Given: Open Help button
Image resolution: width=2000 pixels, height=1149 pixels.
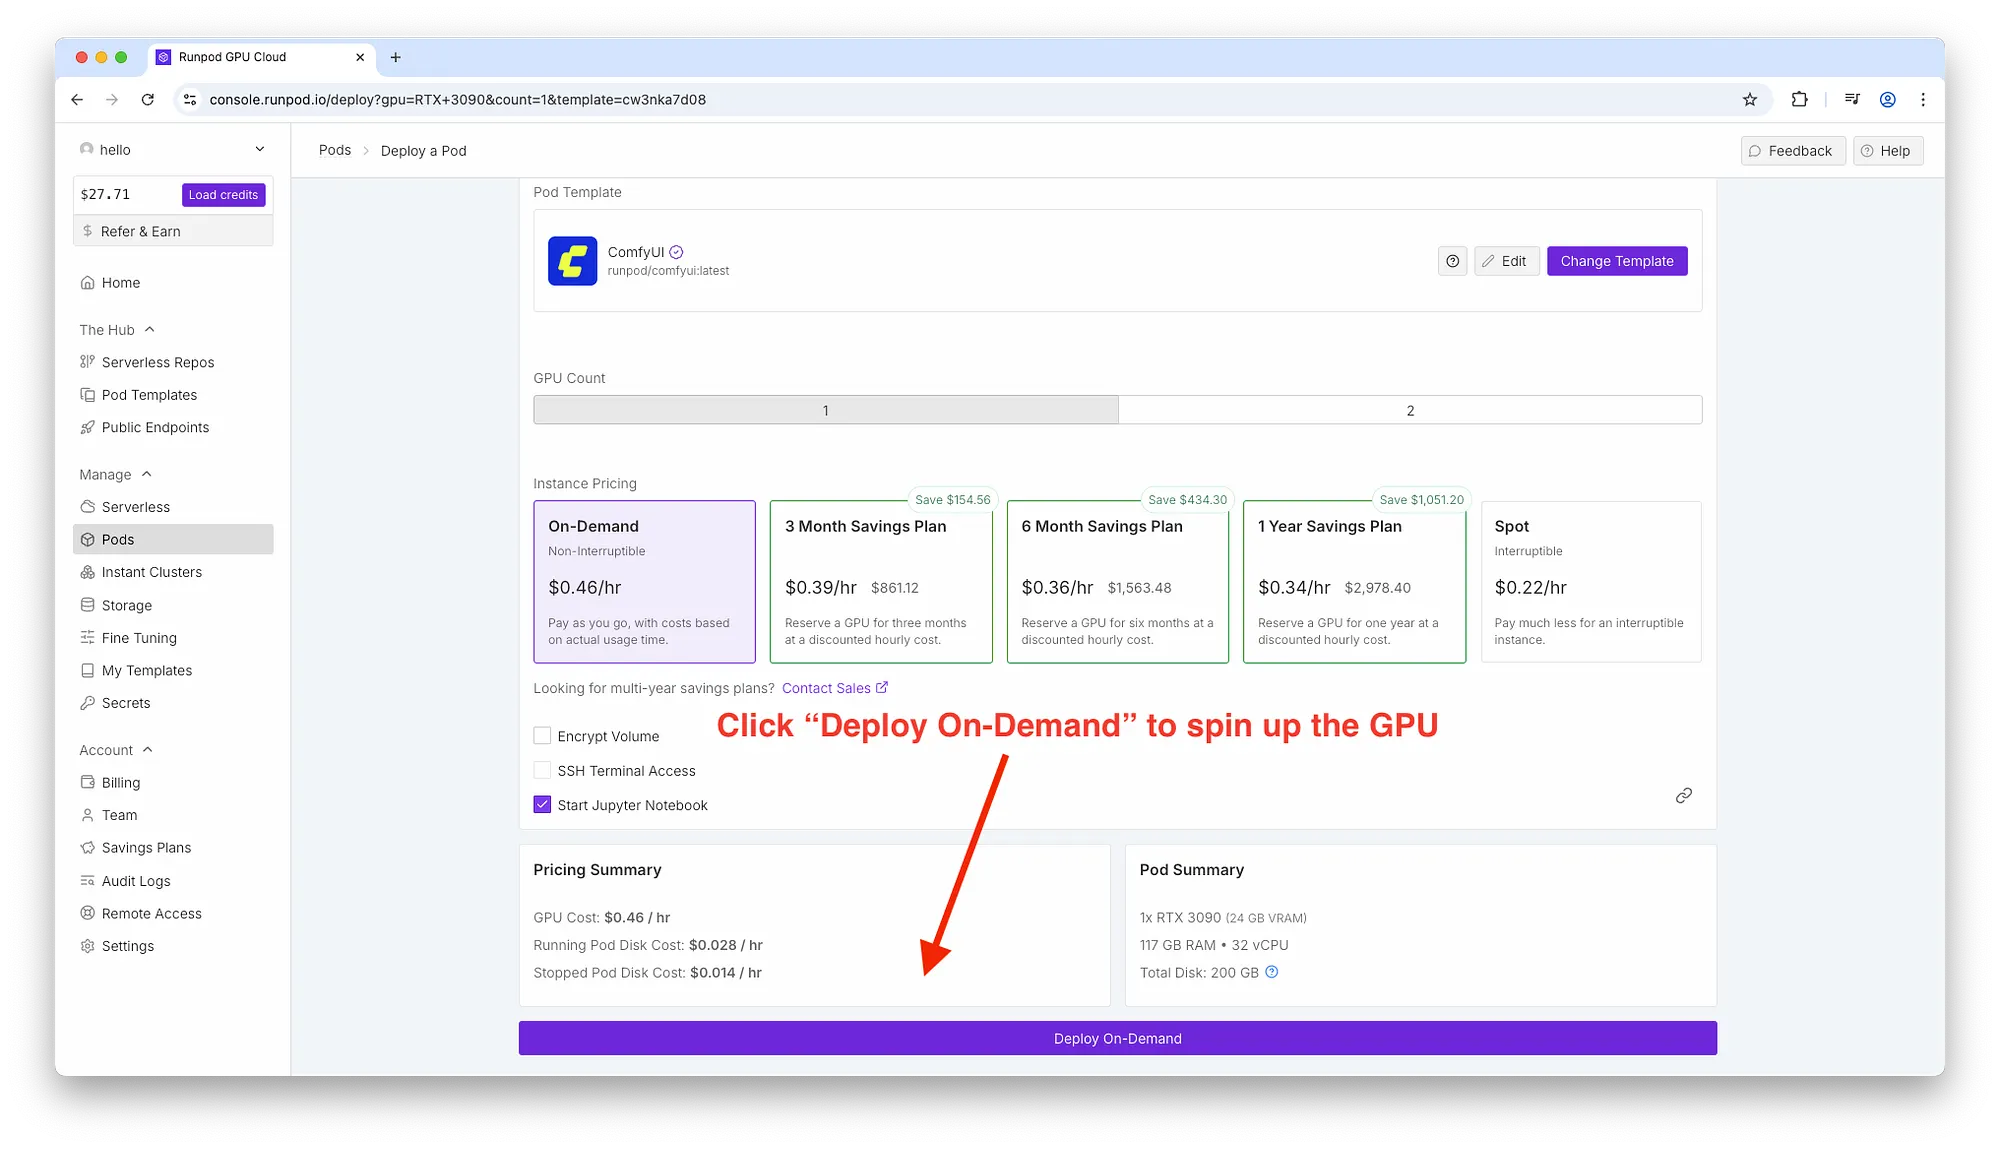Looking at the screenshot, I should (1887, 151).
